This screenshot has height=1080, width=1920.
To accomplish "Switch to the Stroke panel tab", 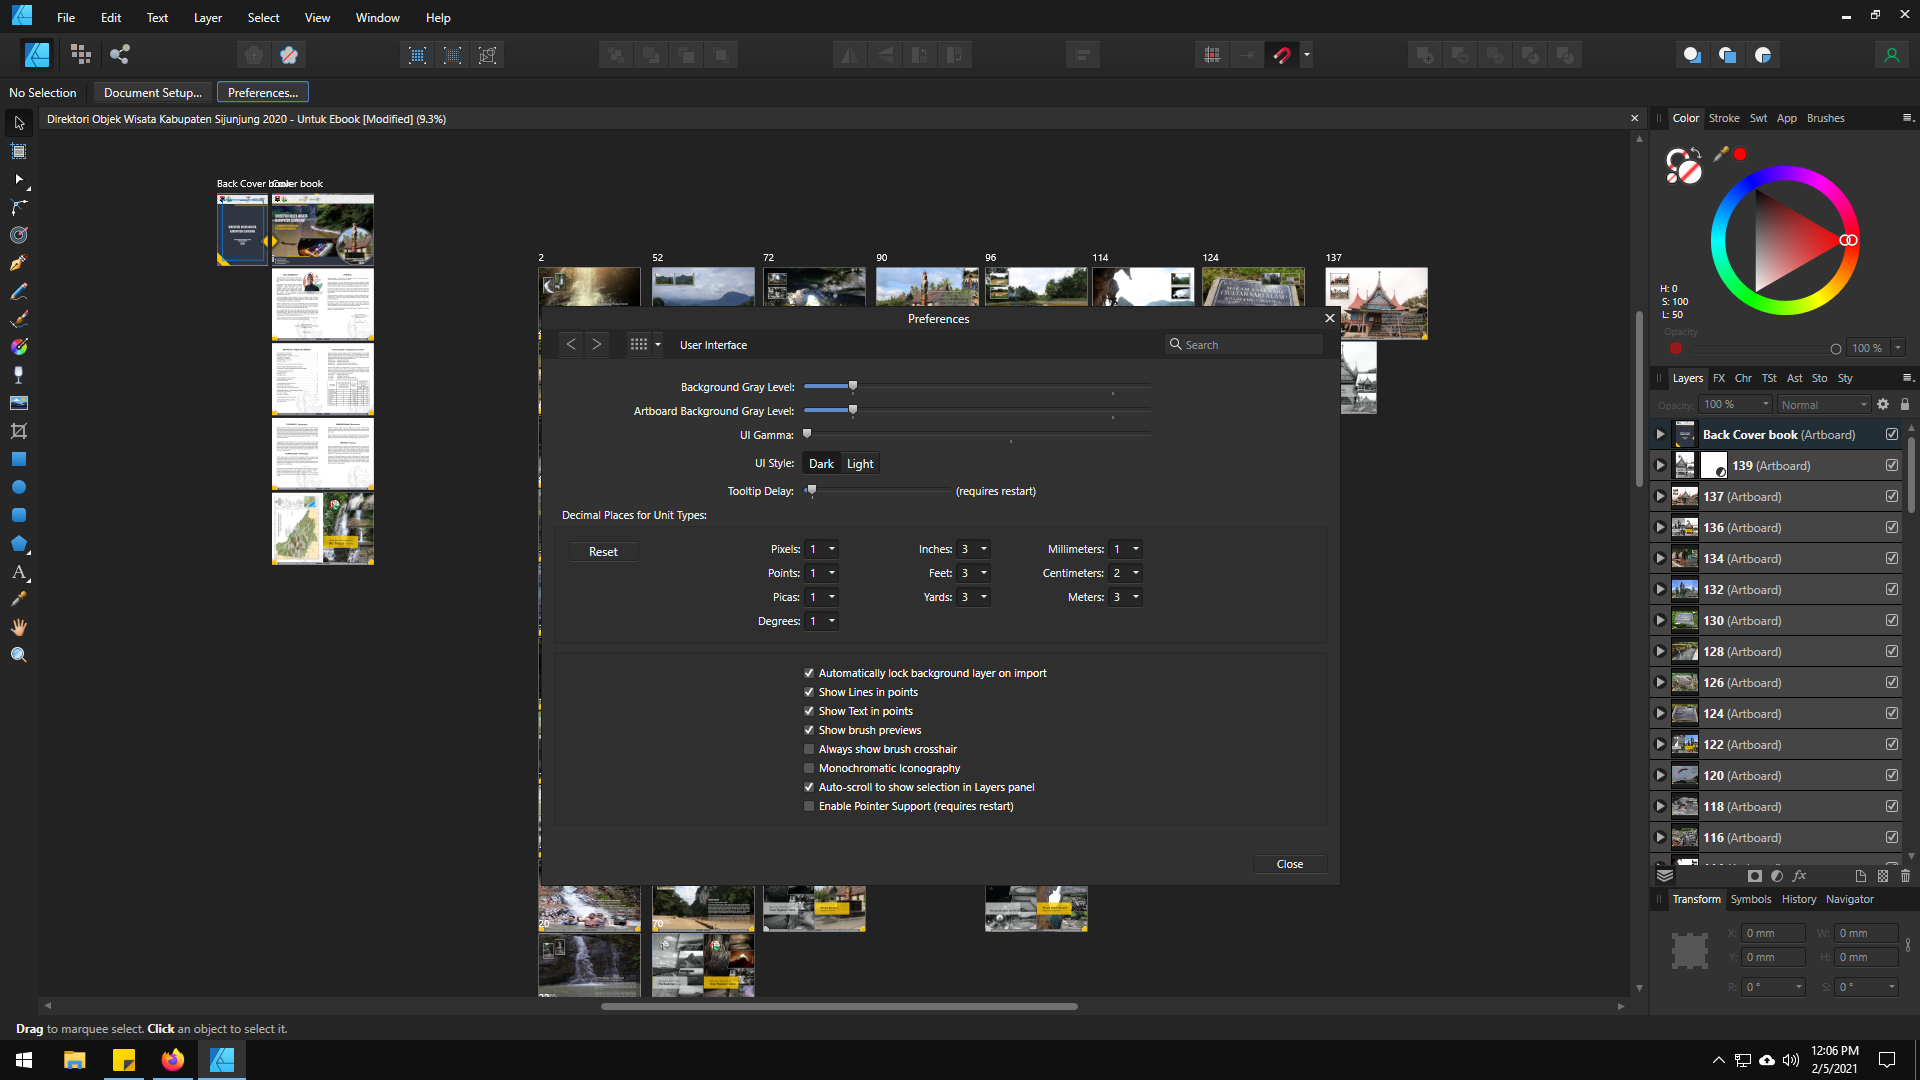I will [1723, 118].
